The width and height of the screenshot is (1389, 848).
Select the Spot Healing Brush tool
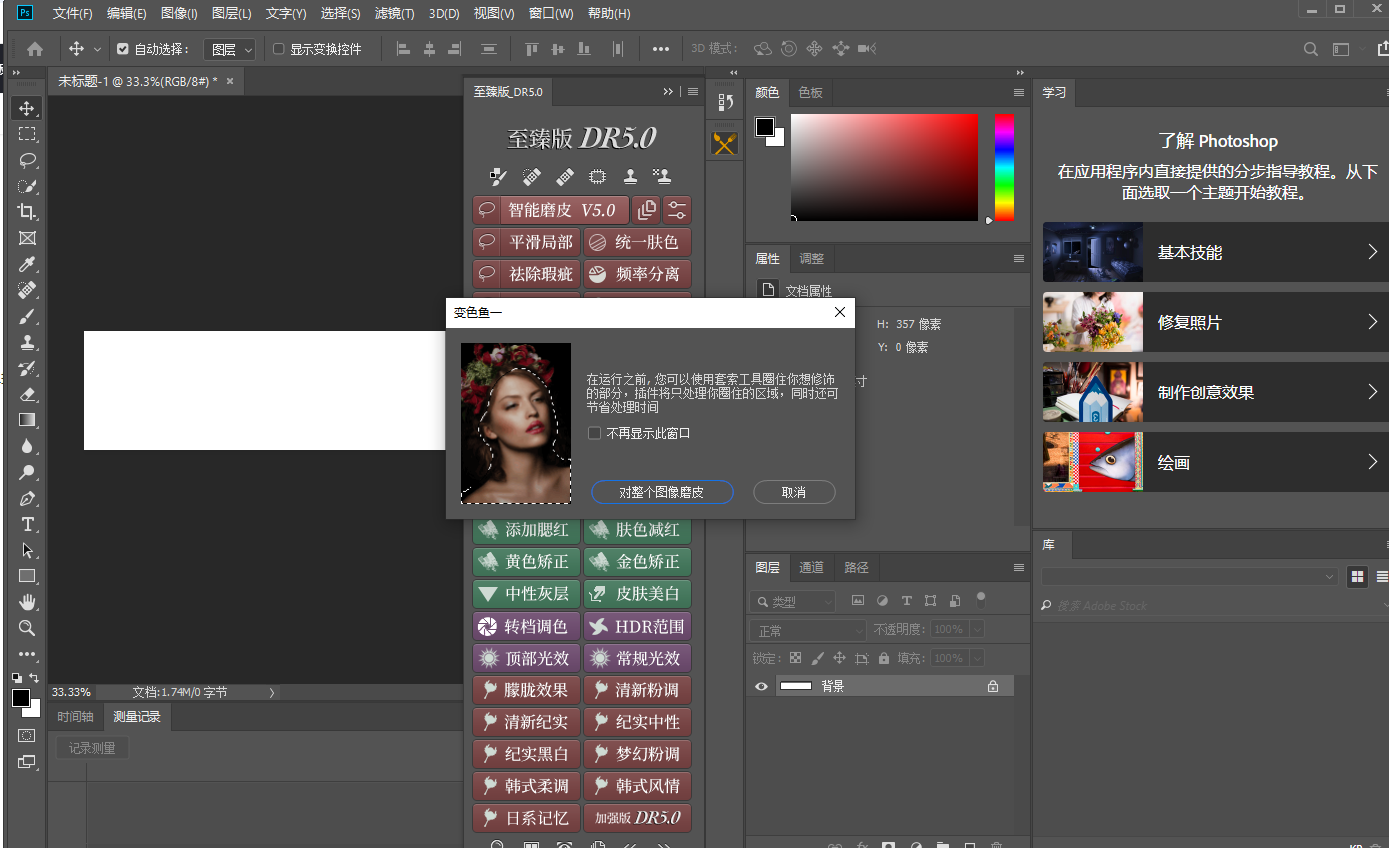pyautogui.click(x=27, y=290)
